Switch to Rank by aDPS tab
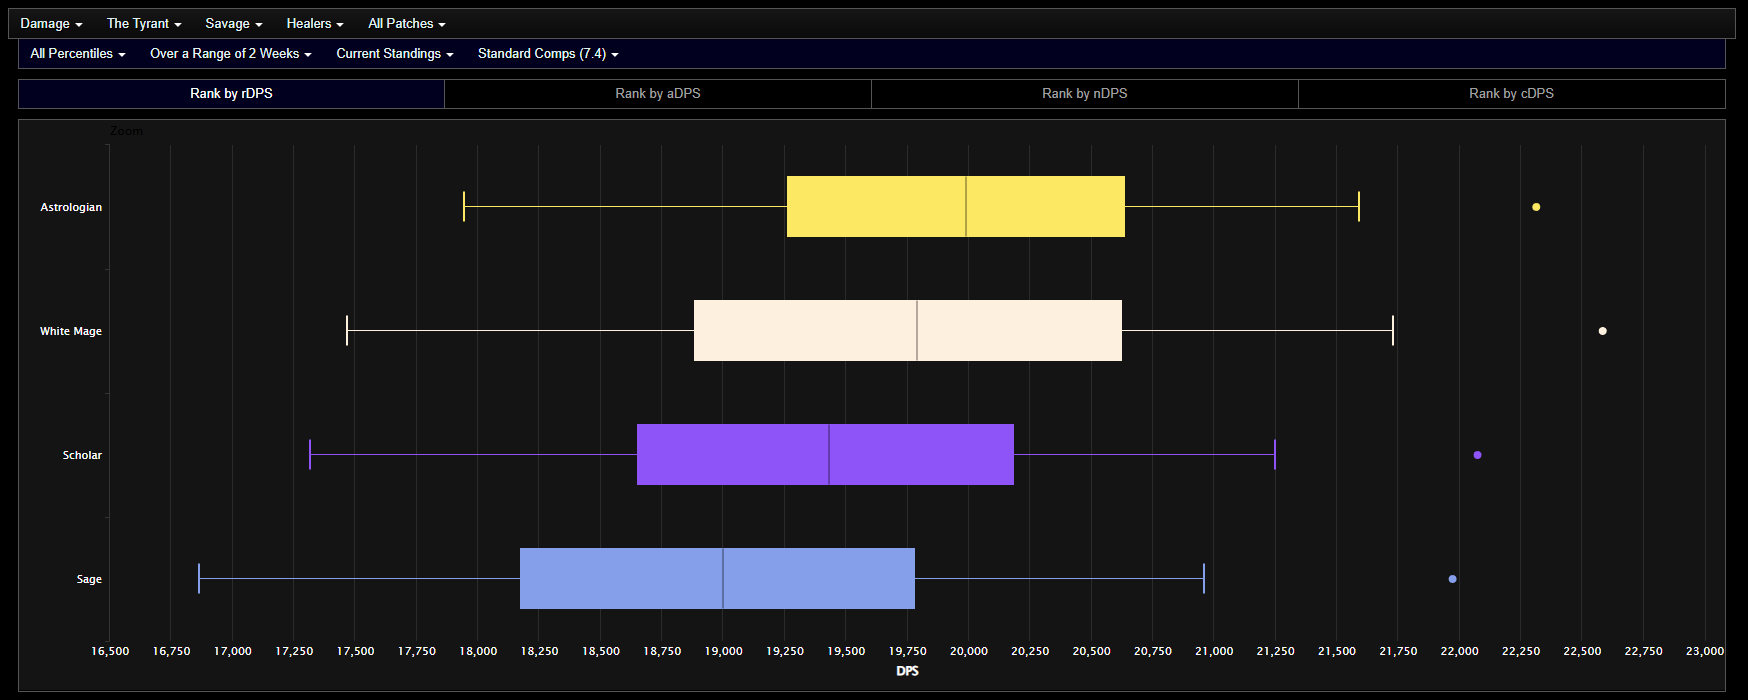Screen dimensions: 1748x700 (x=658, y=93)
